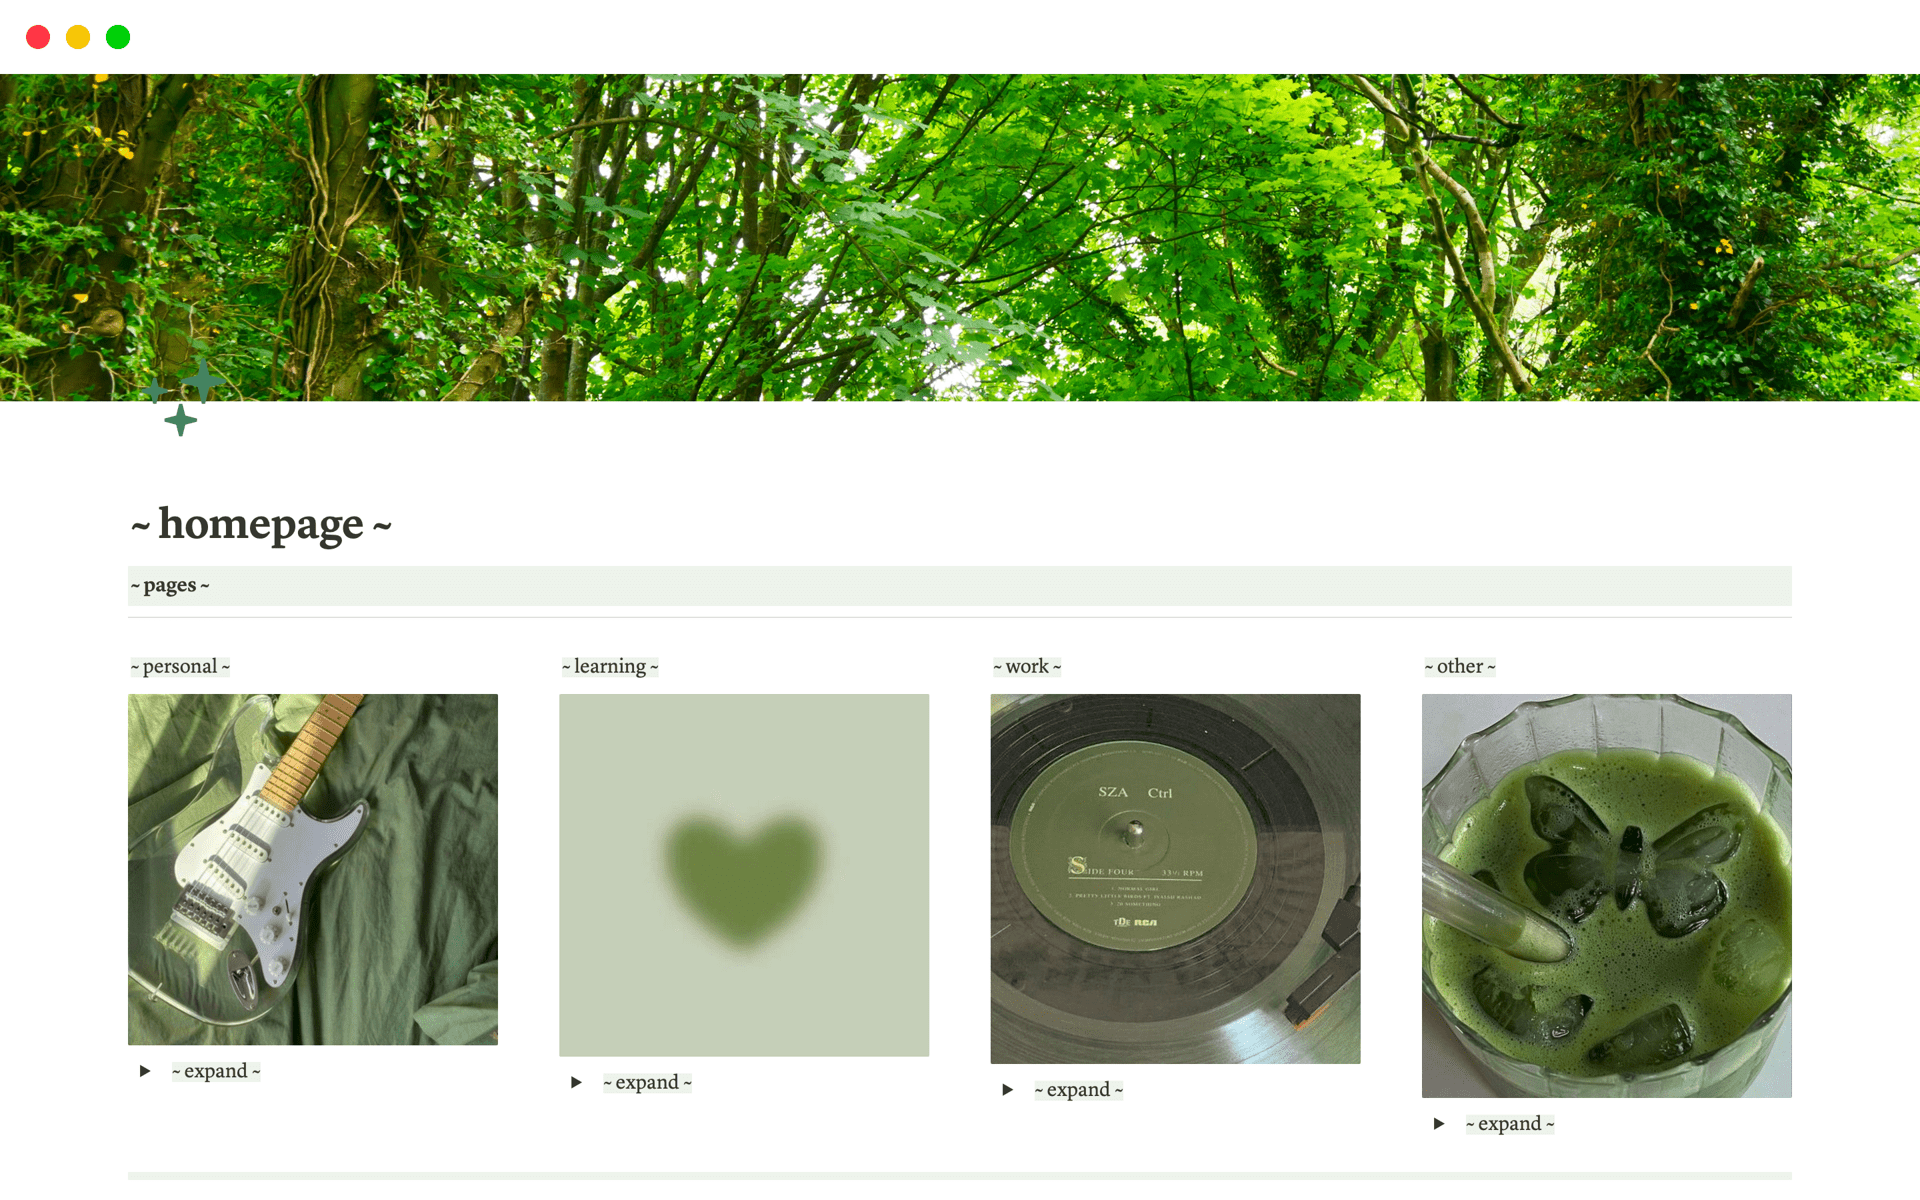Expand the work section toggle arrow
1920x1200 pixels.
click(1007, 1090)
